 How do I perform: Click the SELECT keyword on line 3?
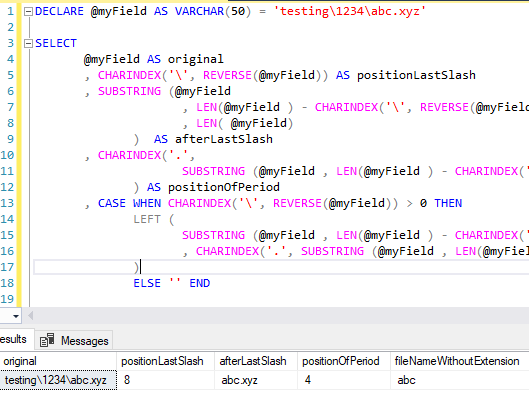[56, 44]
